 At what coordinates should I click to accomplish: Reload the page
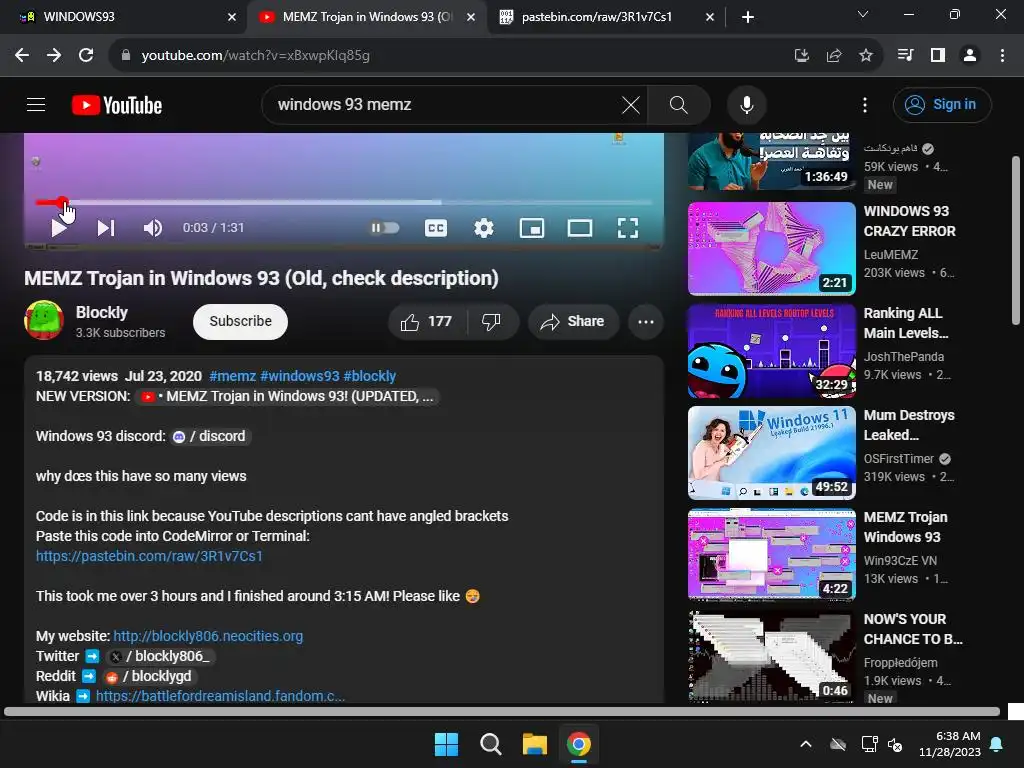pos(86,56)
